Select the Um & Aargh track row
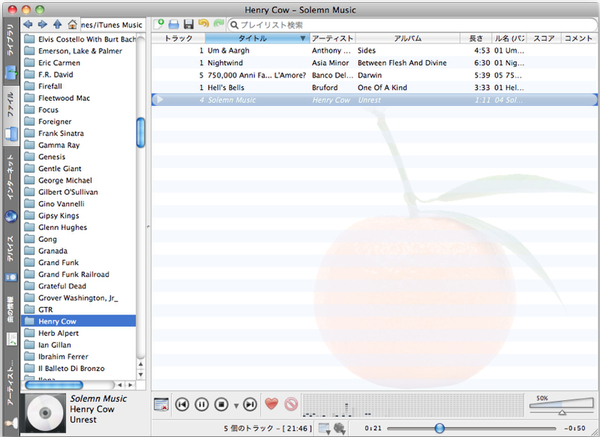The width and height of the screenshot is (600, 437). pyautogui.click(x=374, y=51)
